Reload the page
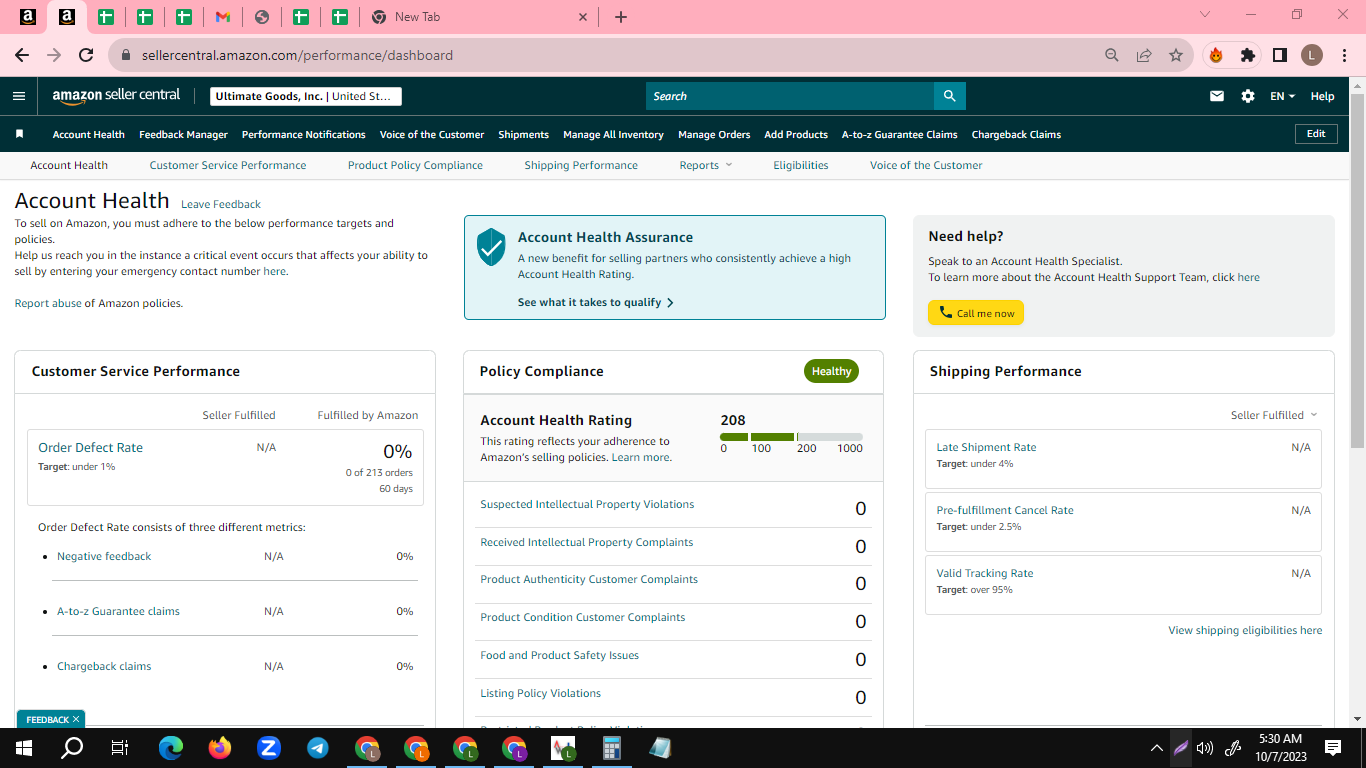 click(x=86, y=55)
